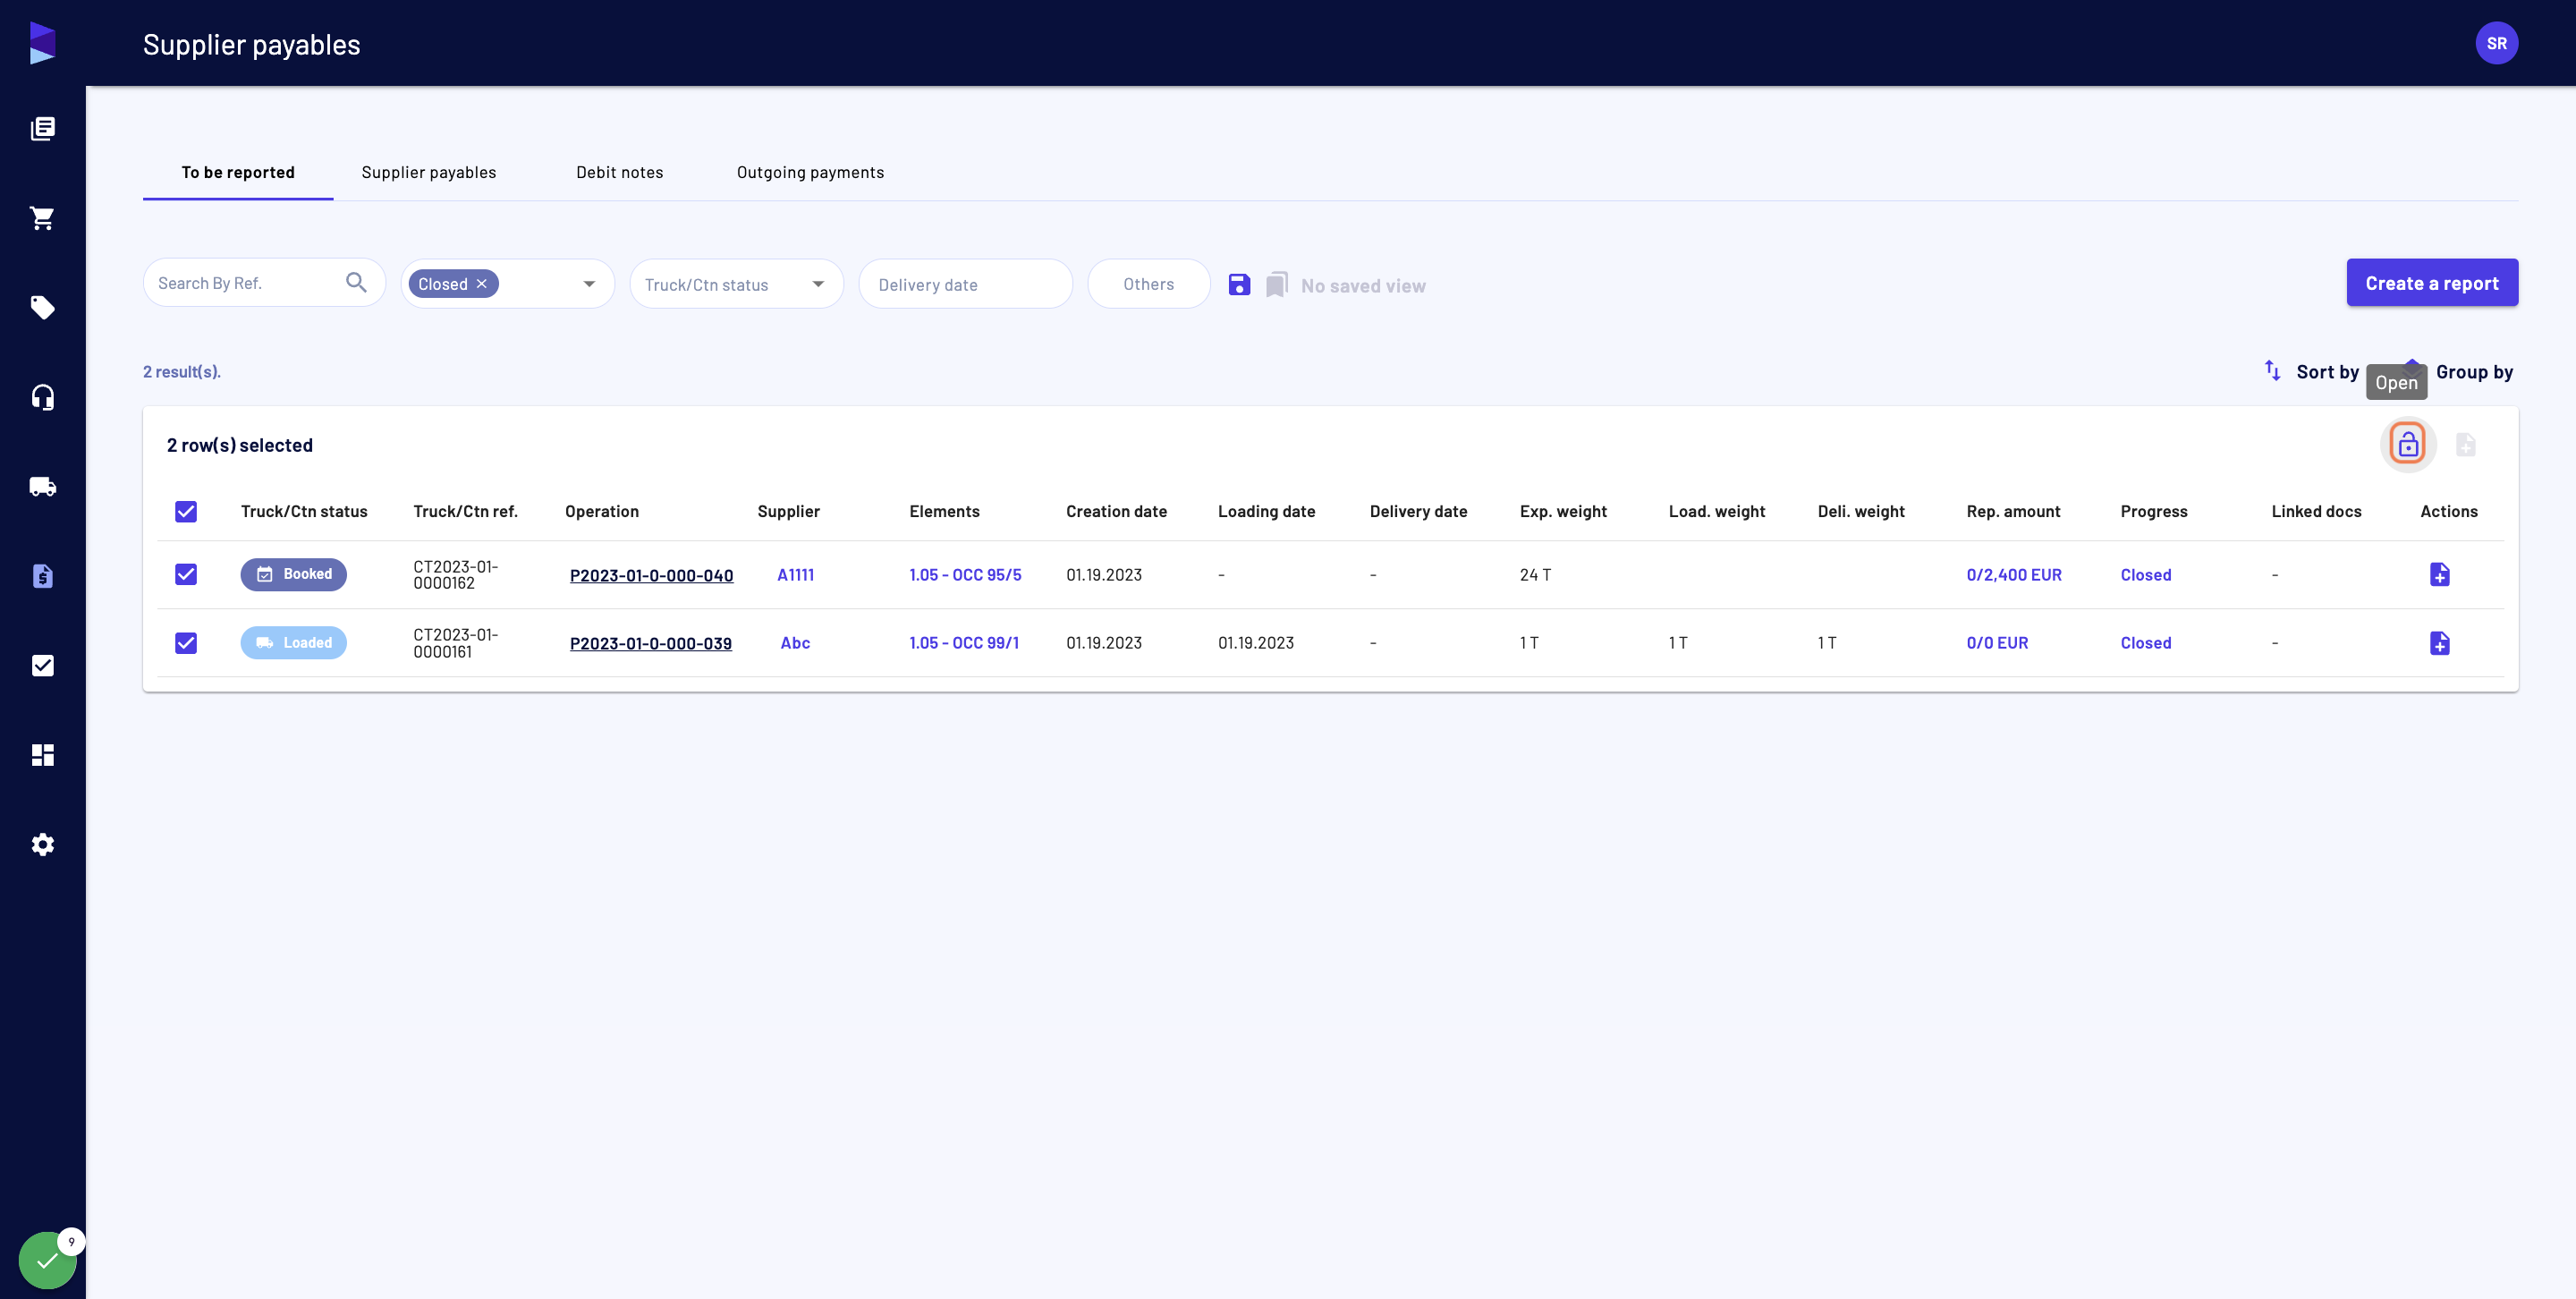The image size is (2576, 1299).
Task: Remove the Closed filter chip
Action: click(482, 284)
